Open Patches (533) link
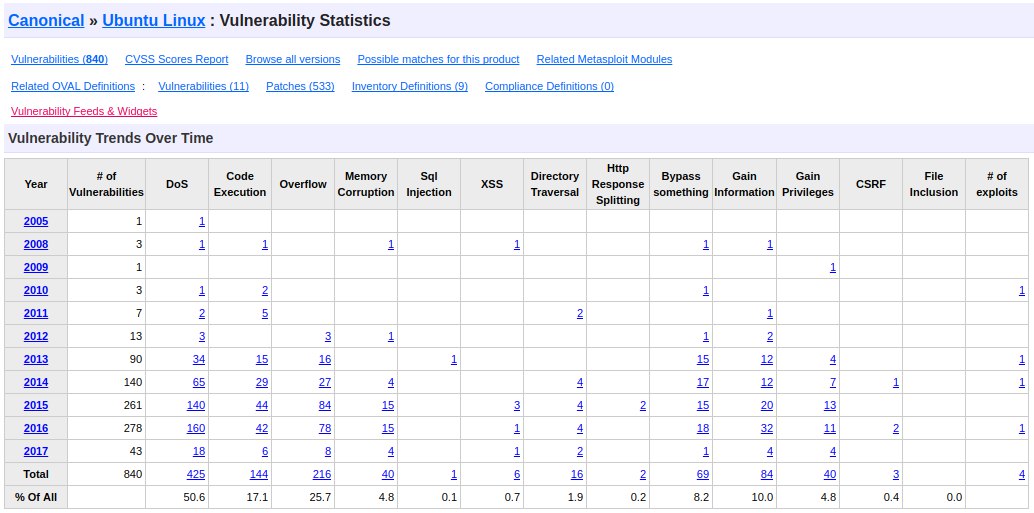Image resolution: width=1034 pixels, height=513 pixels. coord(300,86)
